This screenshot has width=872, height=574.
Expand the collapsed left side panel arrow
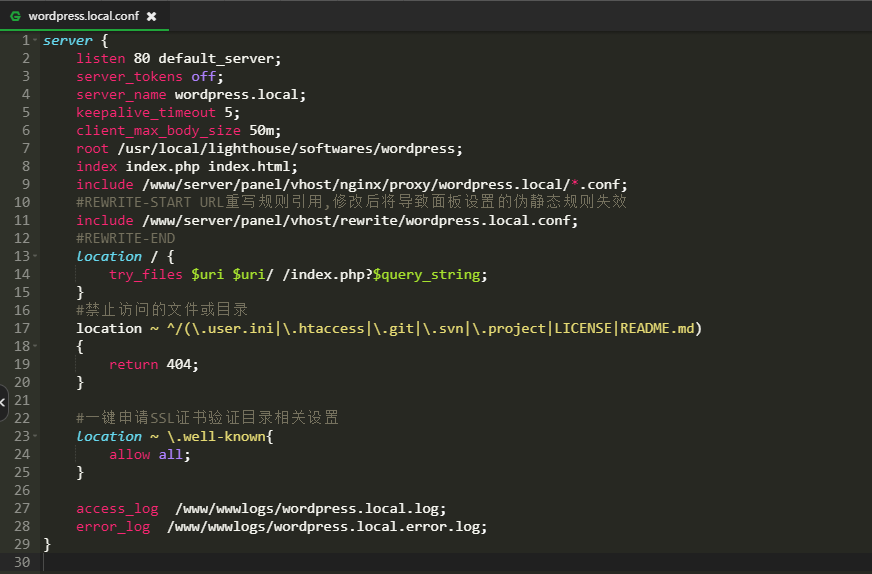coord(3,402)
